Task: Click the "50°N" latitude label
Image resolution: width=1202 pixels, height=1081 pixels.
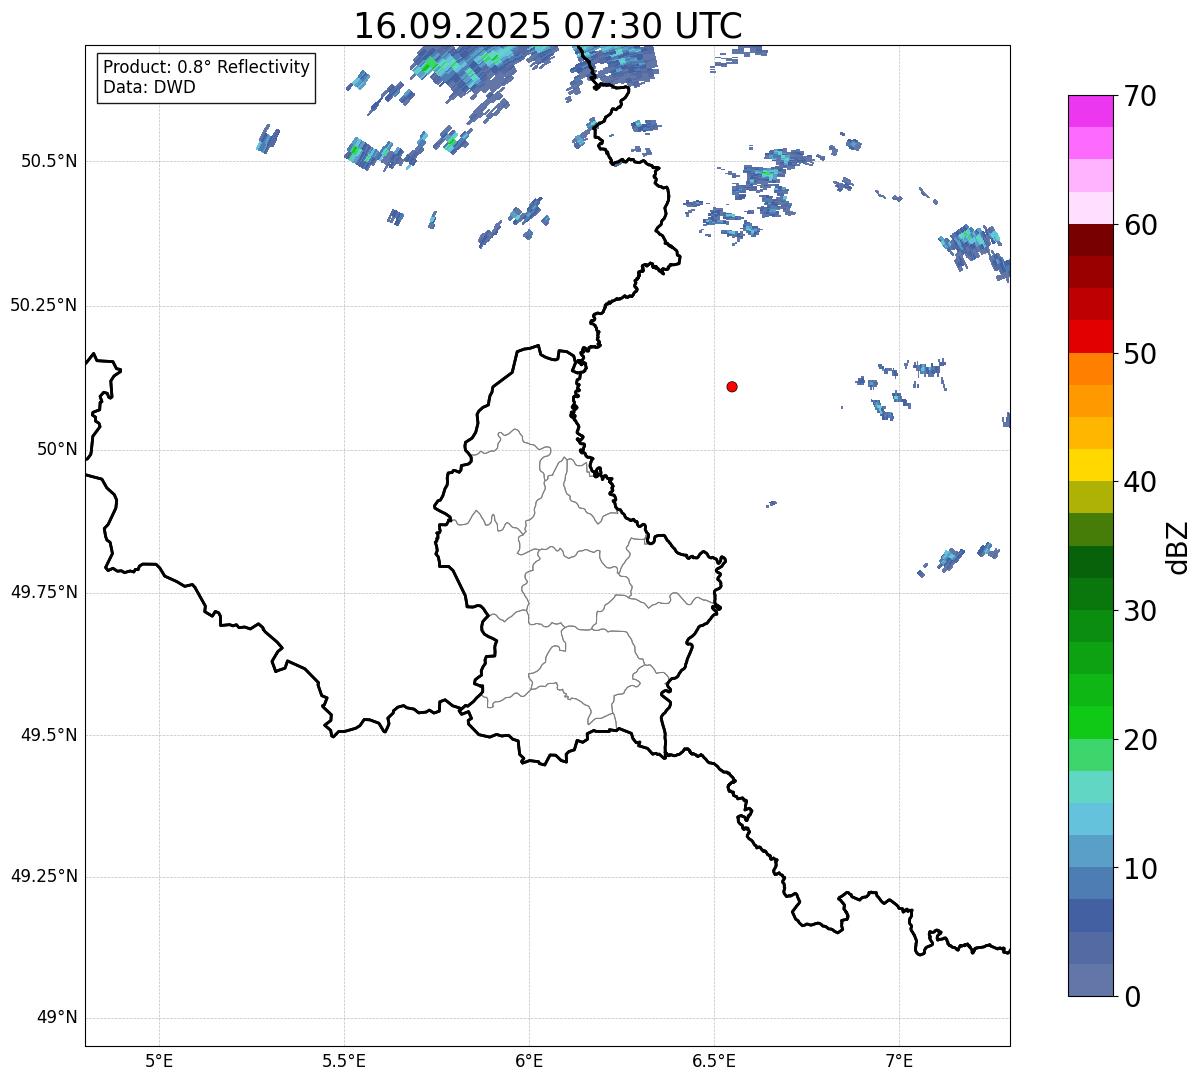Action: pos(57,449)
